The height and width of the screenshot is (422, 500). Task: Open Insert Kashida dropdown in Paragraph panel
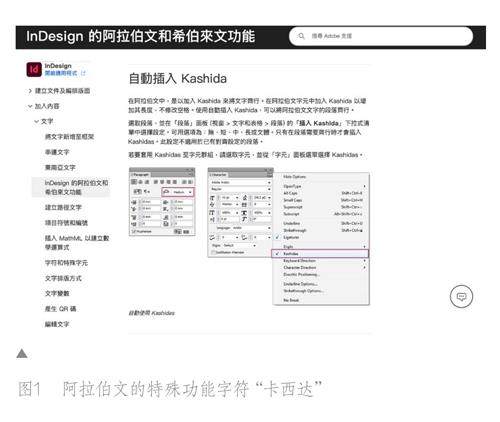[x=178, y=192]
